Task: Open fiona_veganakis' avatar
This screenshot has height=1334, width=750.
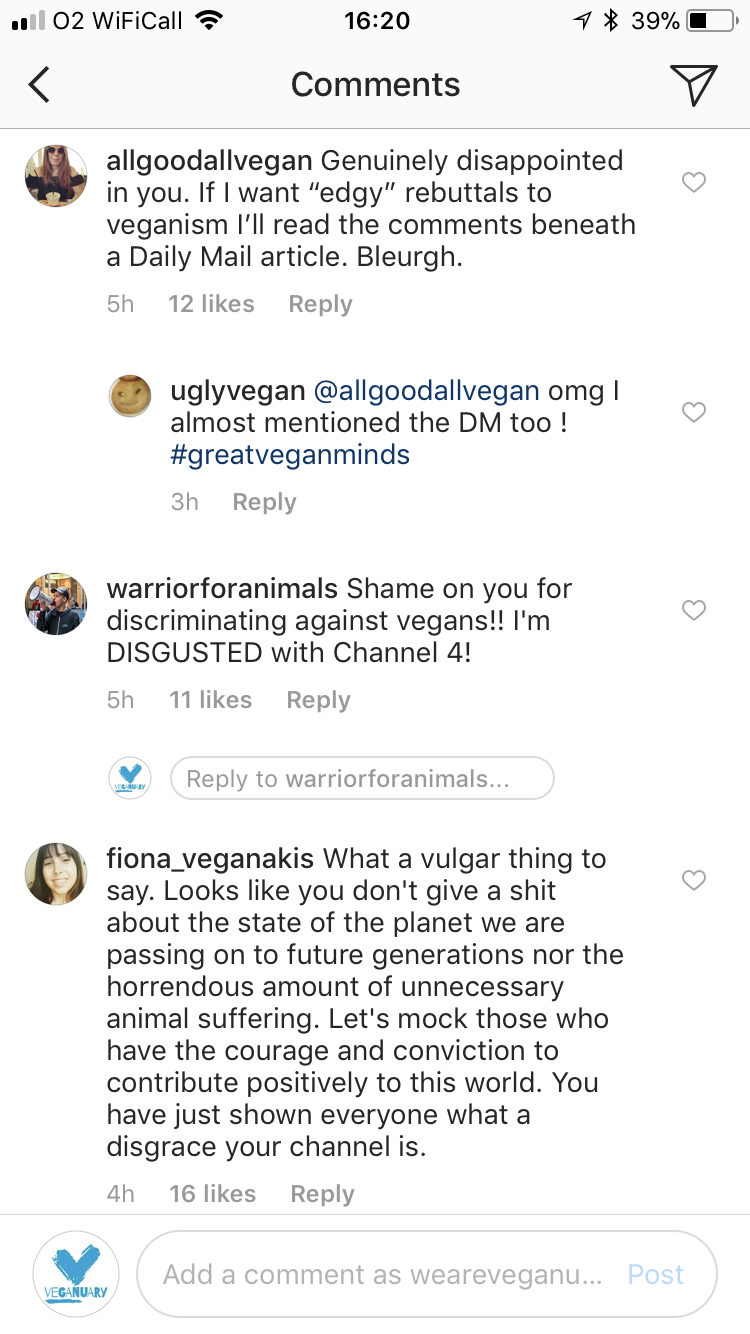Action: 55,873
